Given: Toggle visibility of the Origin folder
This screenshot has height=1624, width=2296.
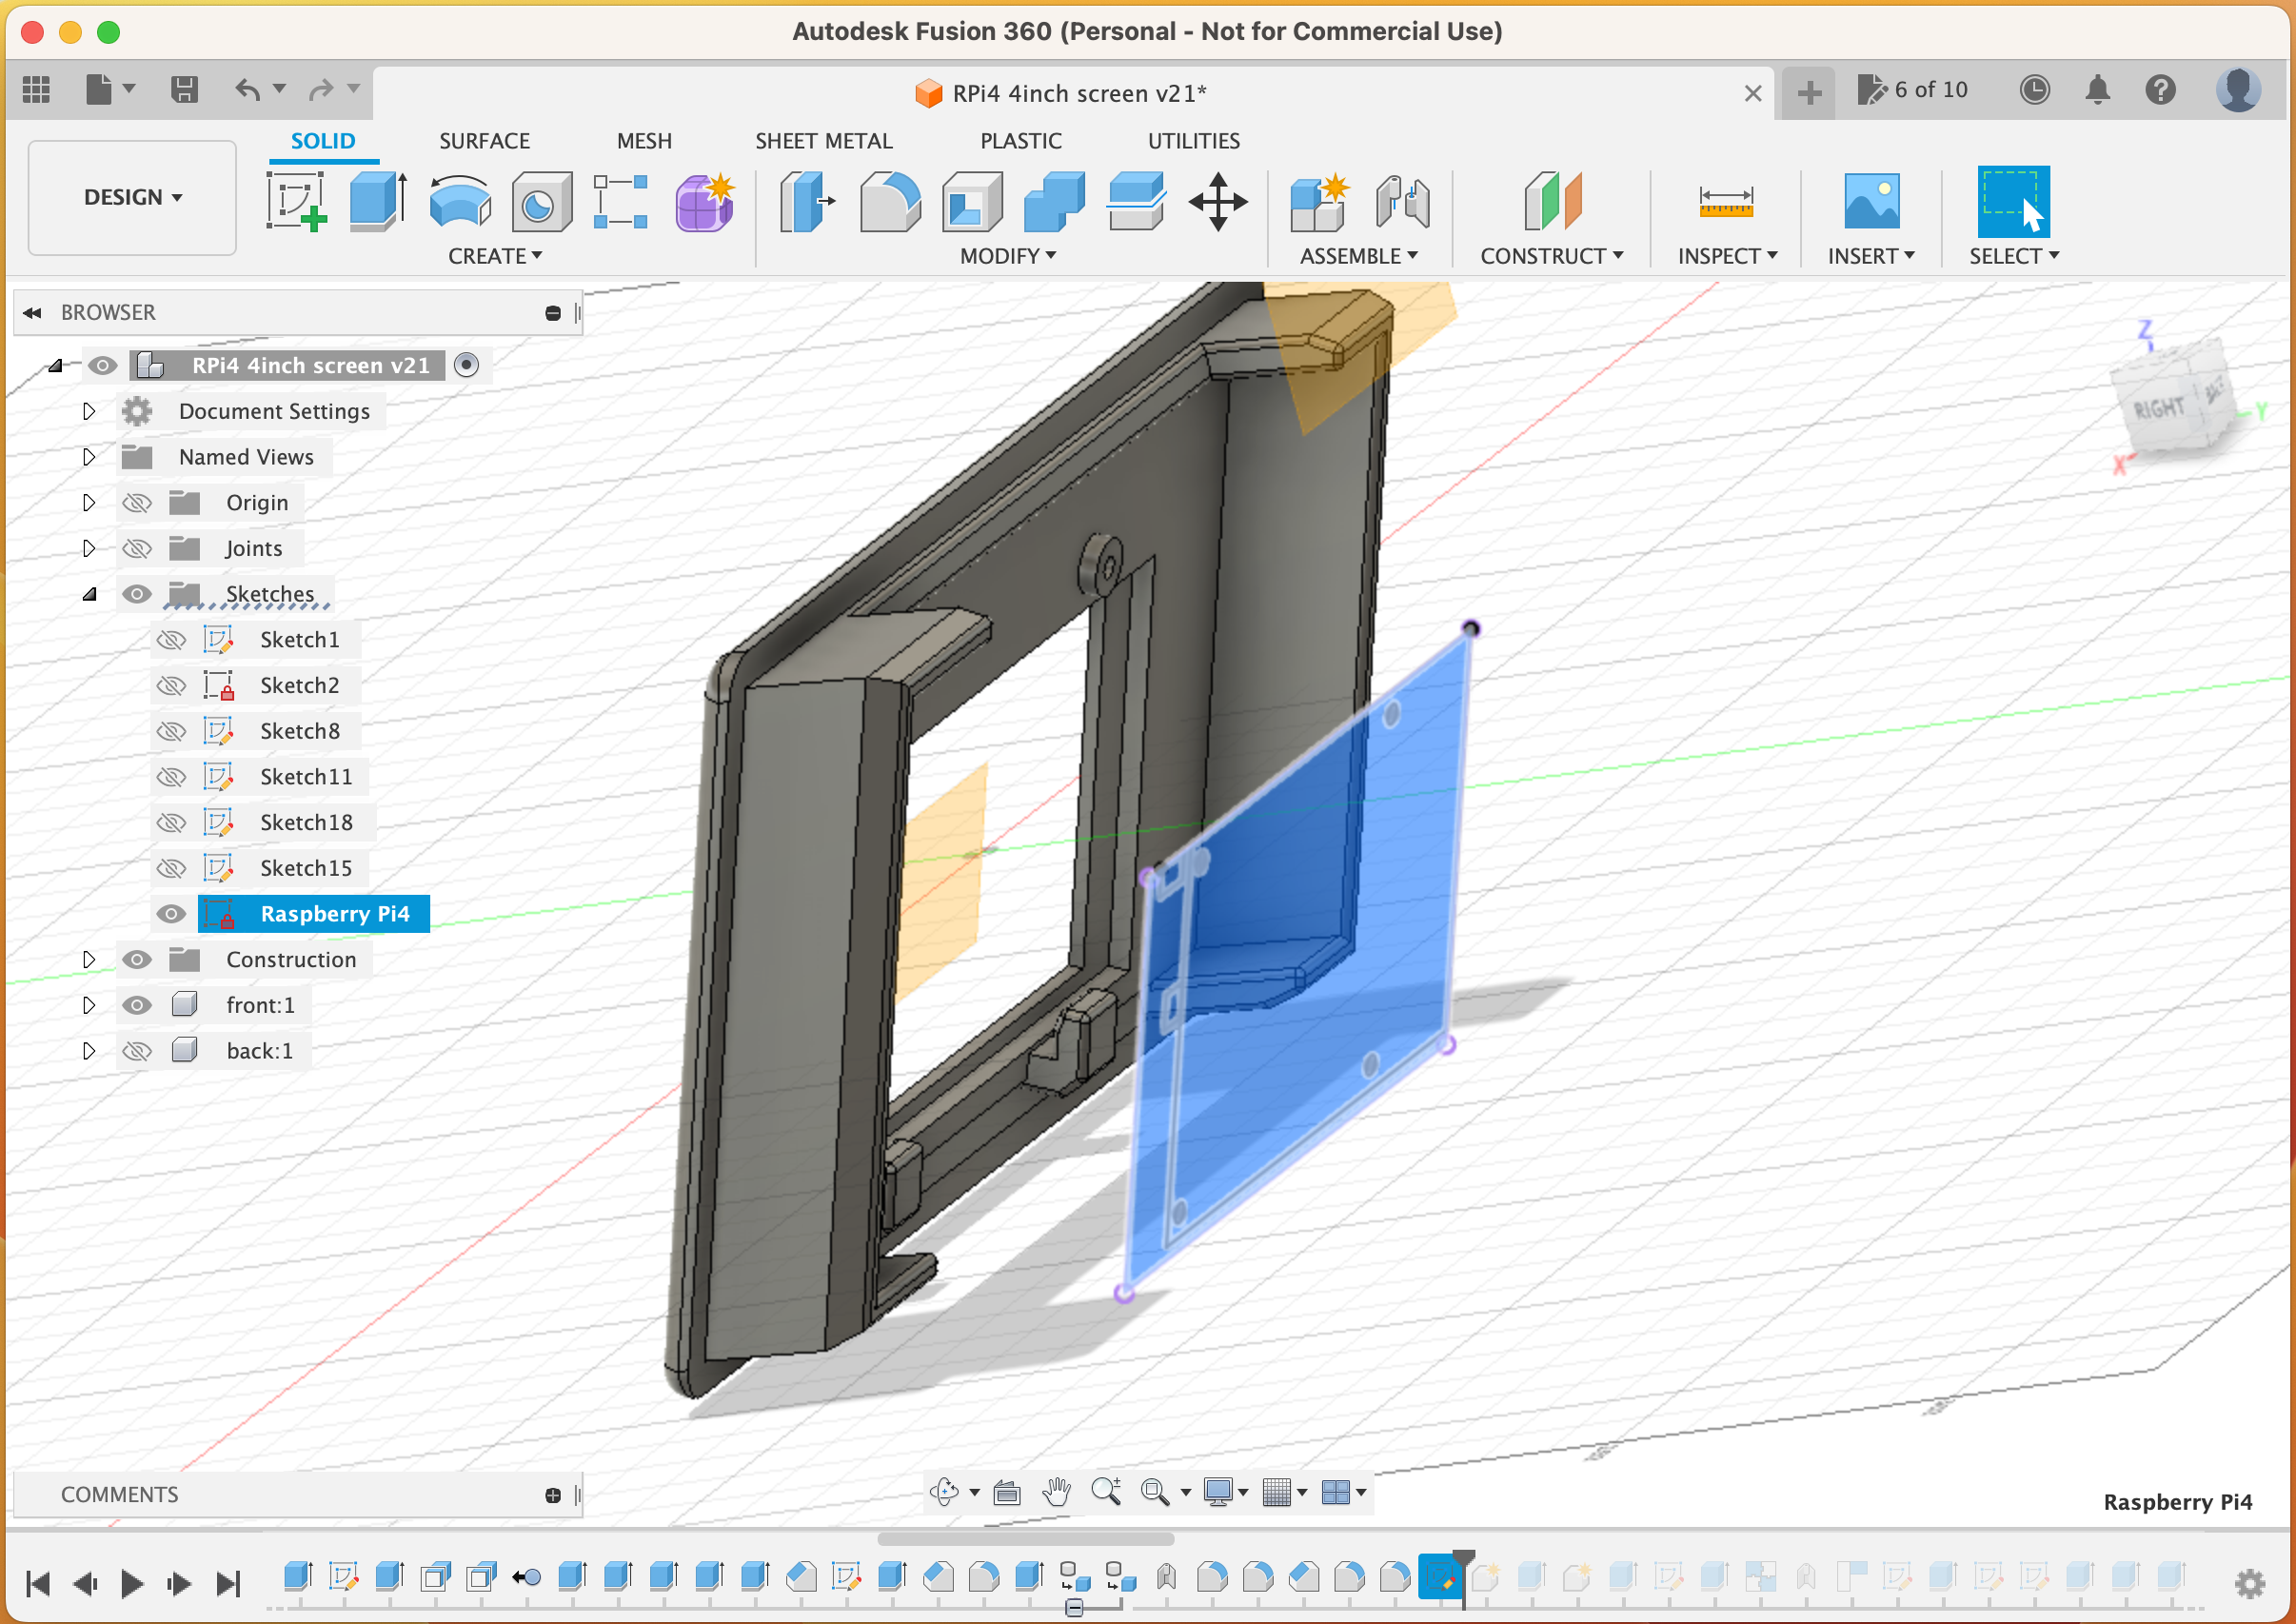Looking at the screenshot, I should (x=137, y=502).
